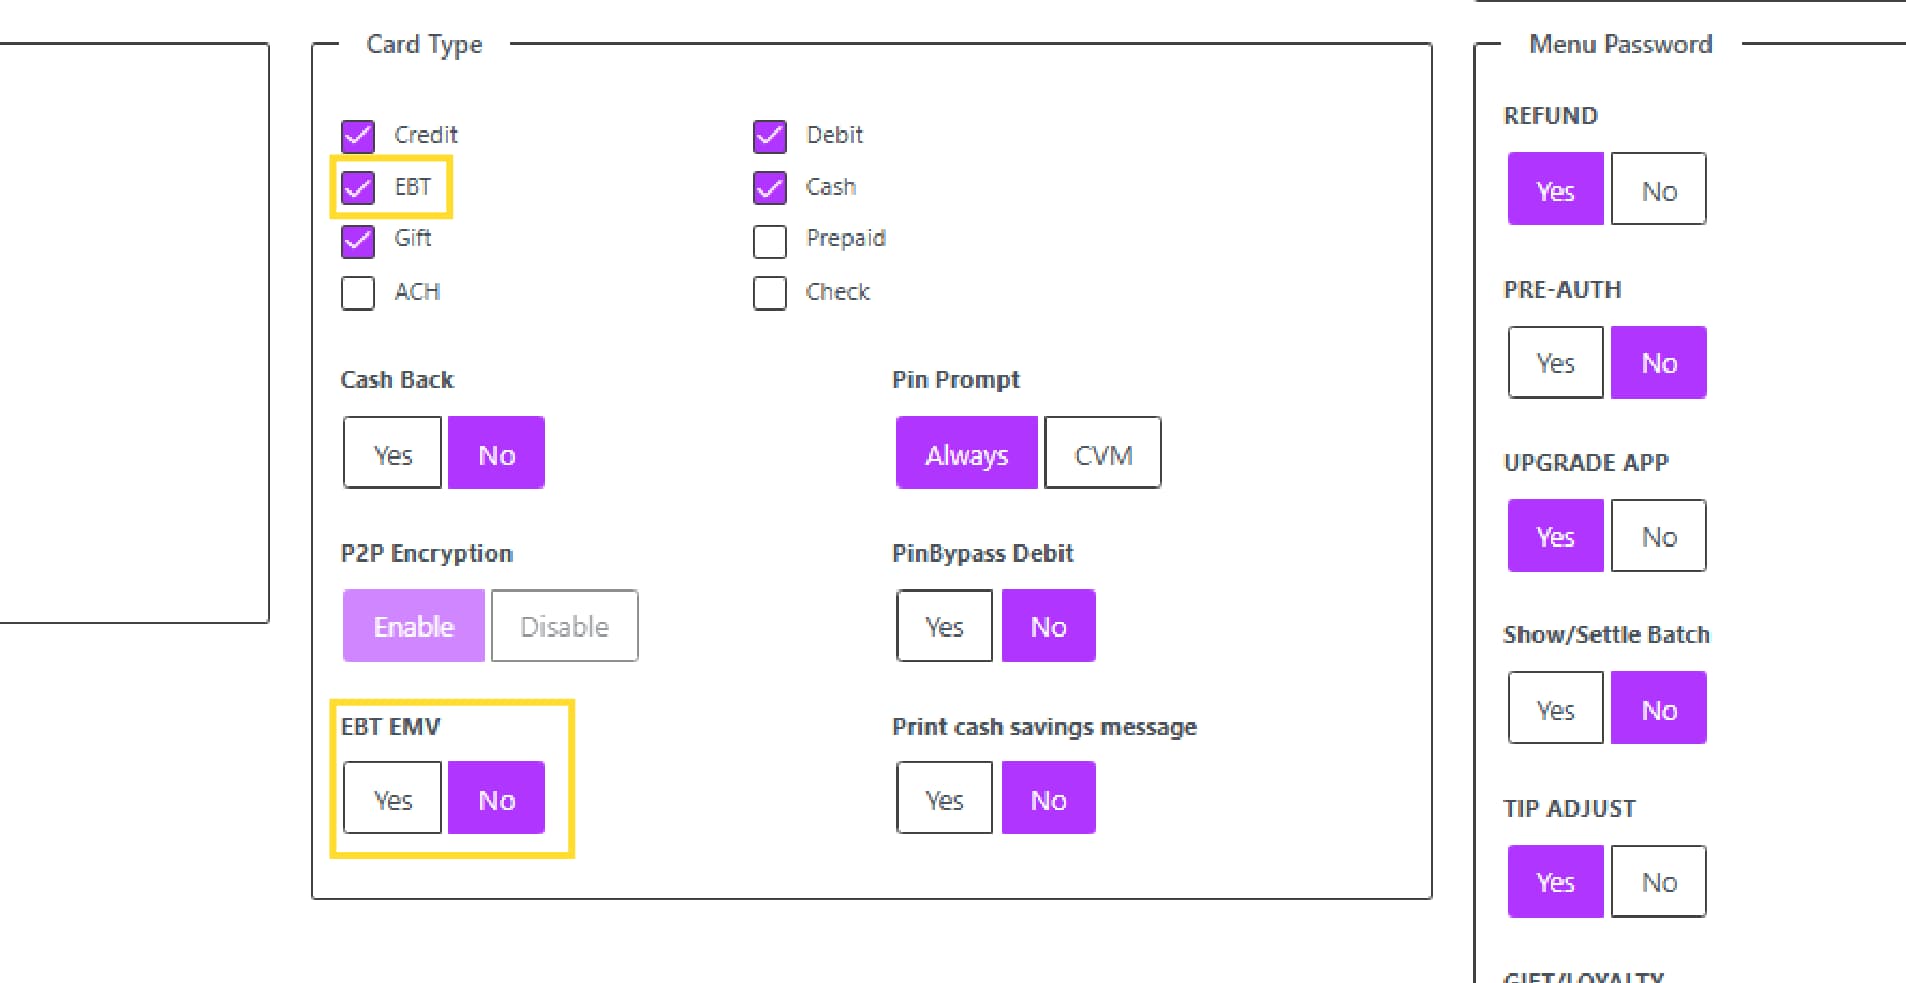
Task: Set EBT EMV to Yes
Action: point(392,799)
